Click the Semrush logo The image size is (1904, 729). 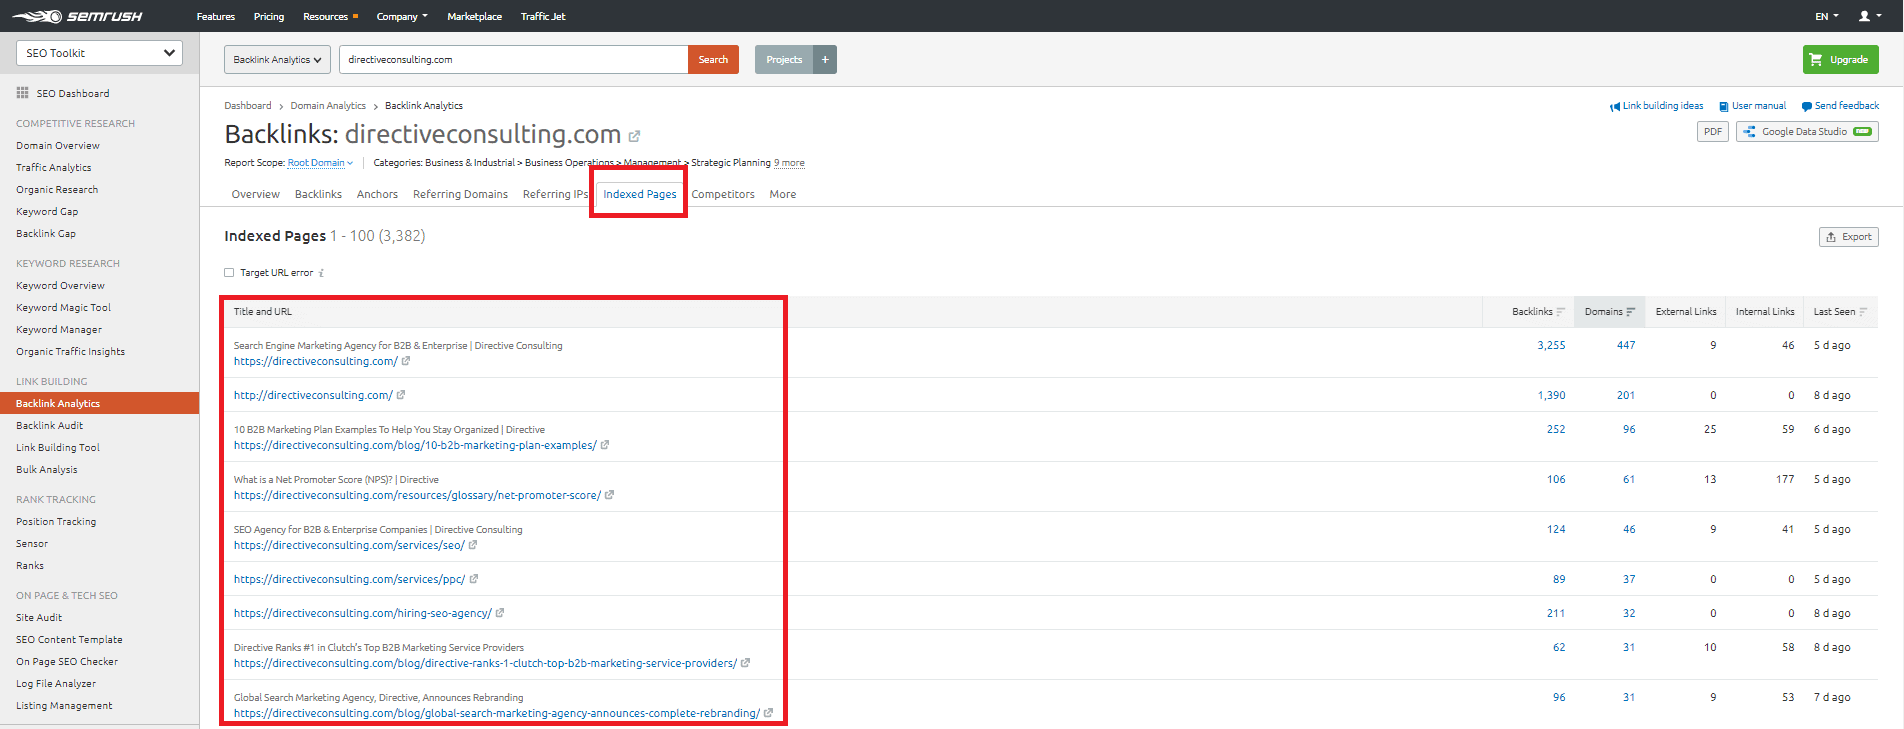[x=77, y=16]
